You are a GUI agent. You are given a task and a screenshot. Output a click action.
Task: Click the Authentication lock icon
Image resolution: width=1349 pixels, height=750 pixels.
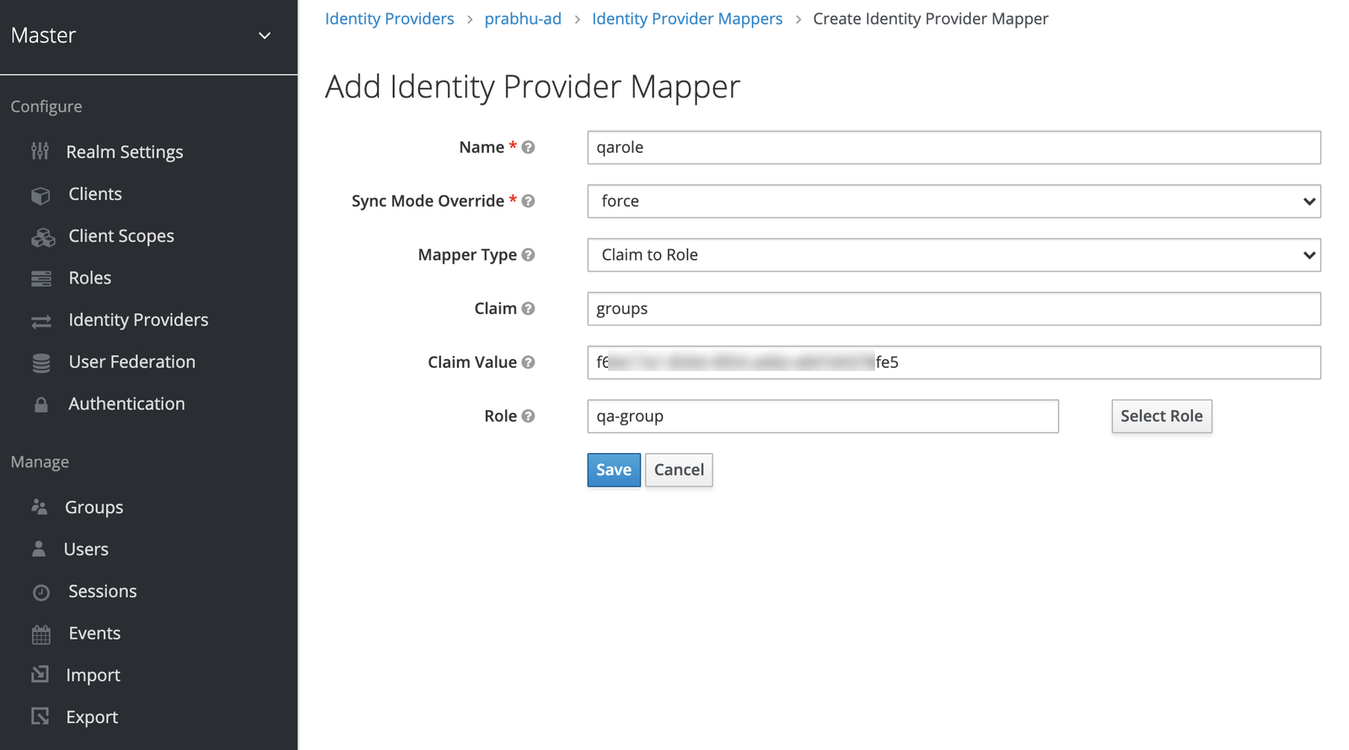pos(41,405)
